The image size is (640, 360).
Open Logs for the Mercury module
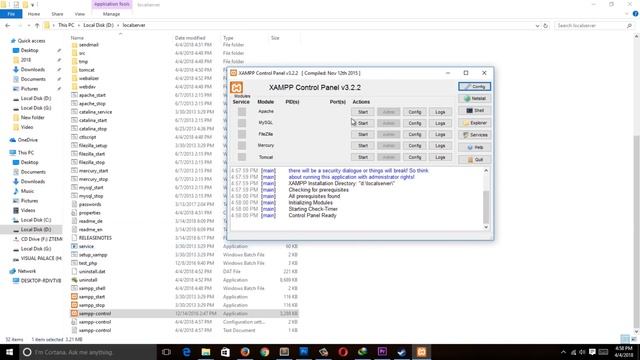[x=440, y=146]
